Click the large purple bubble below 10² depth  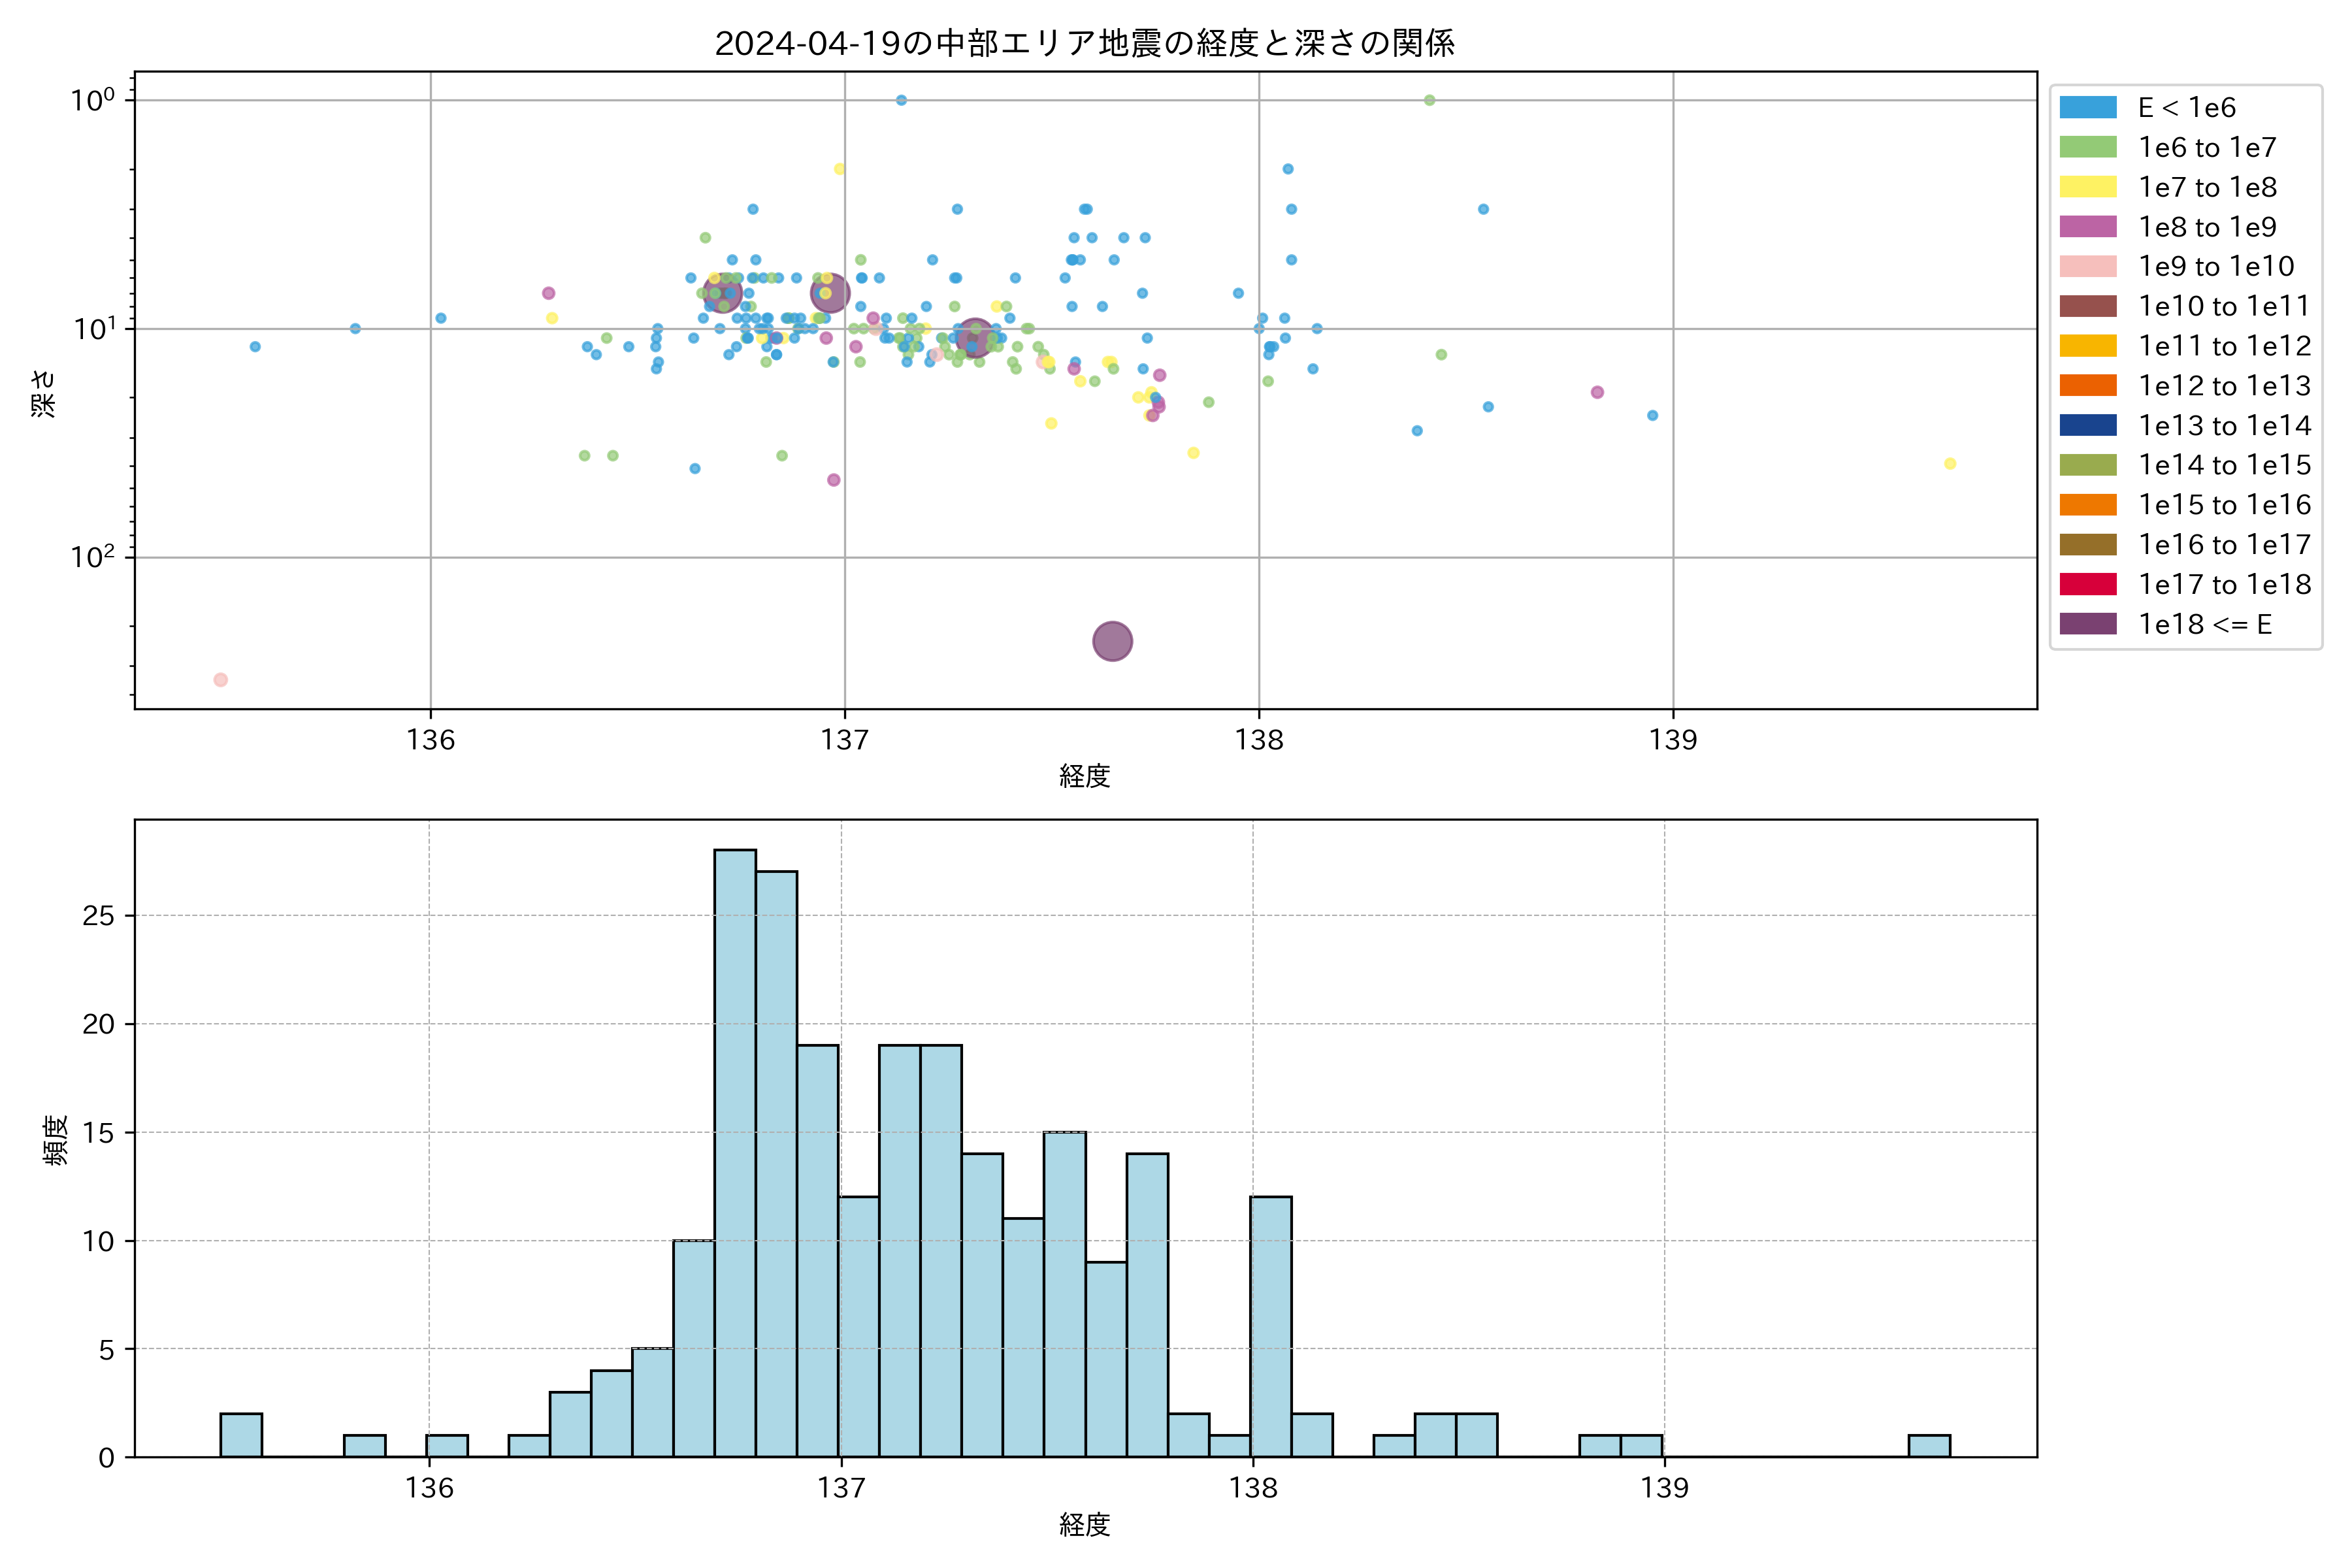(x=1112, y=641)
